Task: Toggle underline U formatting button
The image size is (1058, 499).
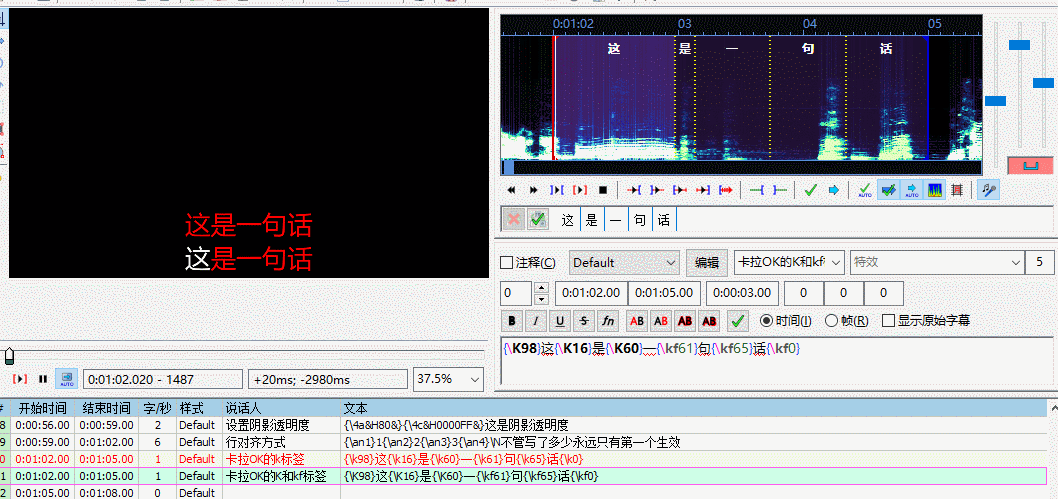Action: coord(559,321)
